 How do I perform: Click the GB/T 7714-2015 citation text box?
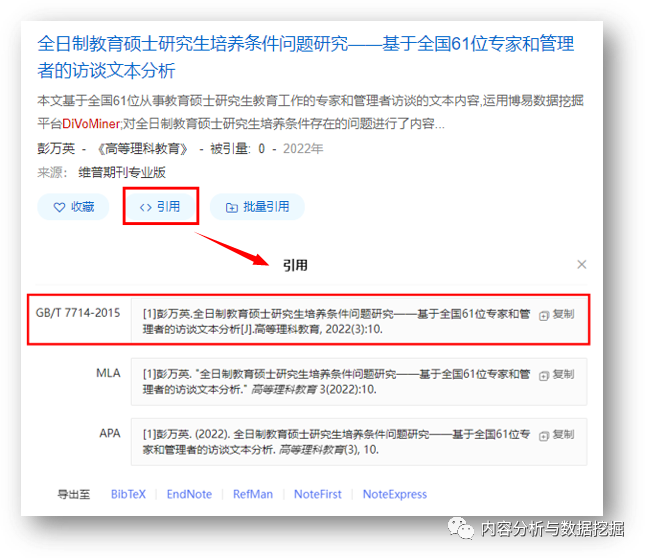coord(359,321)
